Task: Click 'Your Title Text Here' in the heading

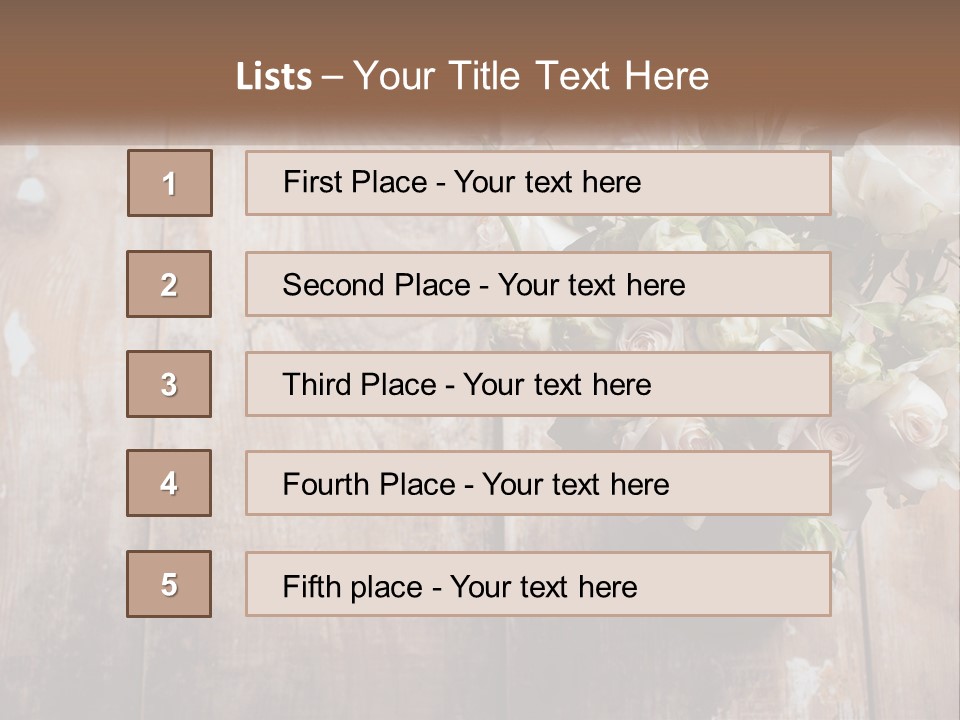Action: click(x=531, y=76)
